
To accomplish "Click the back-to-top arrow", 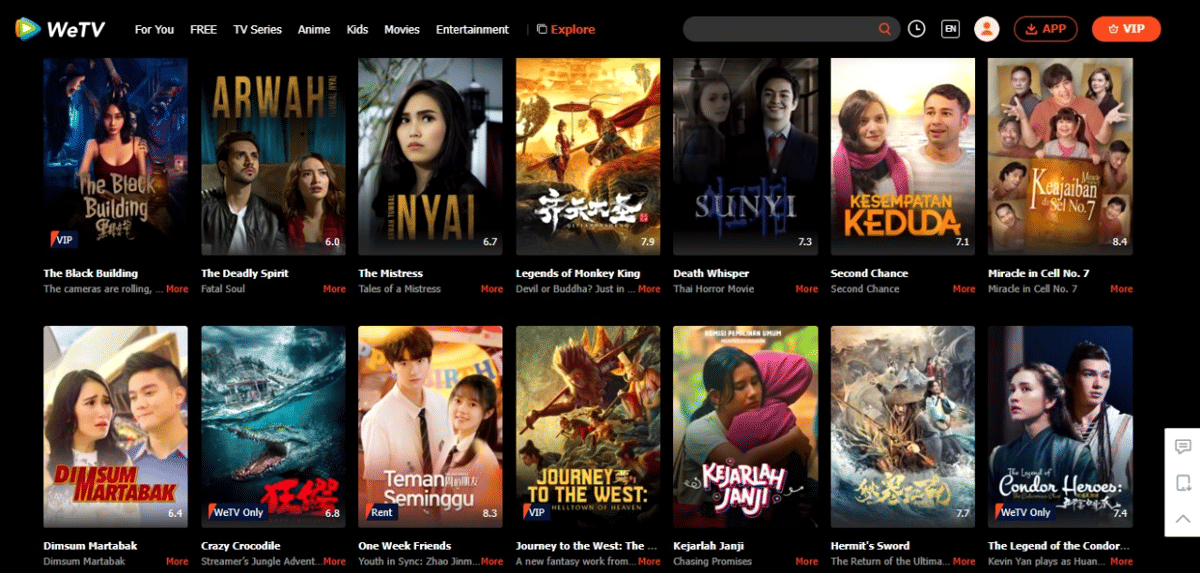I will click(1182, 518).
